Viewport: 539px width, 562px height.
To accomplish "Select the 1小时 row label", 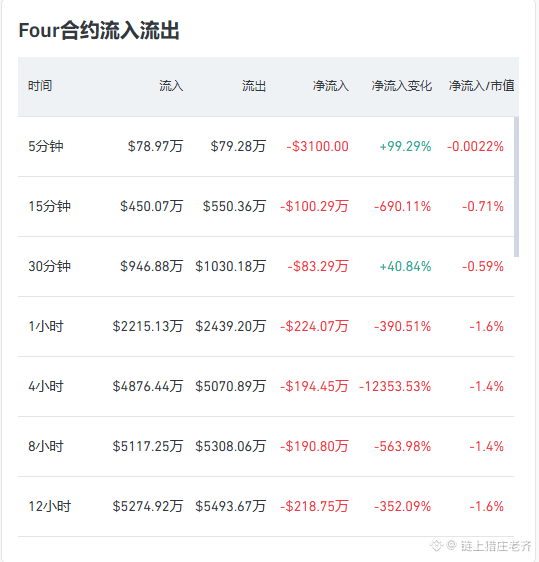I will coord(46,327).
